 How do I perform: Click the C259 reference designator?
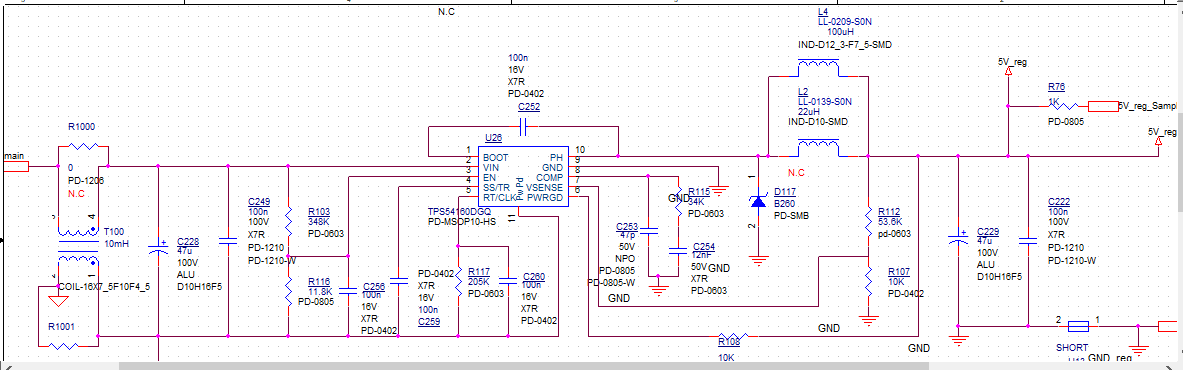(429, 321)
